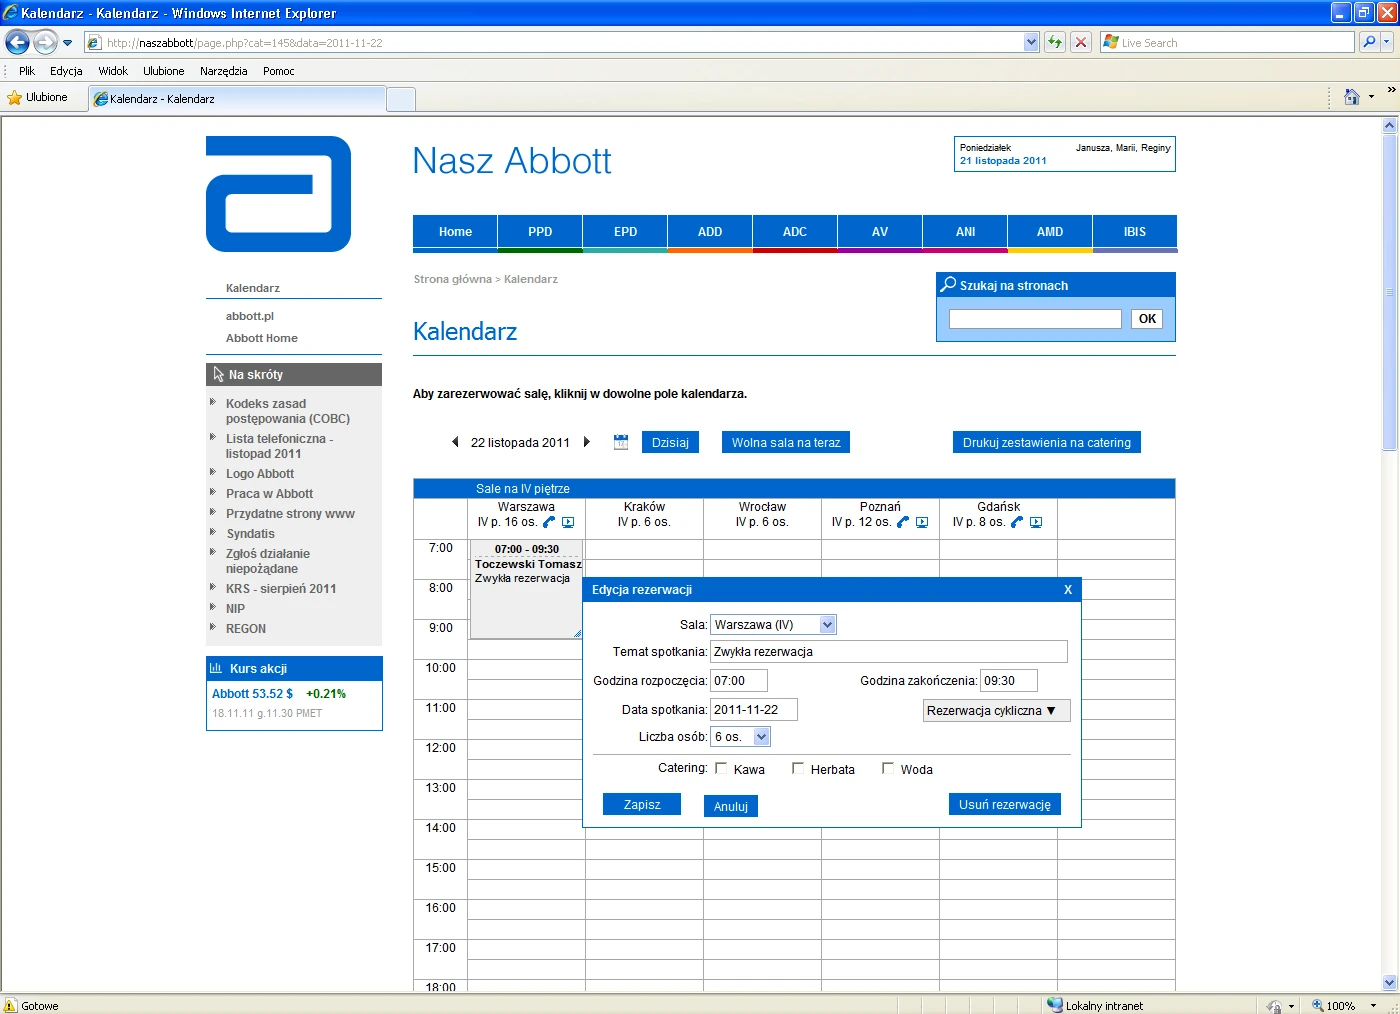
Task: Click Temat spotkania text field
Action: (x=889, y=651)
